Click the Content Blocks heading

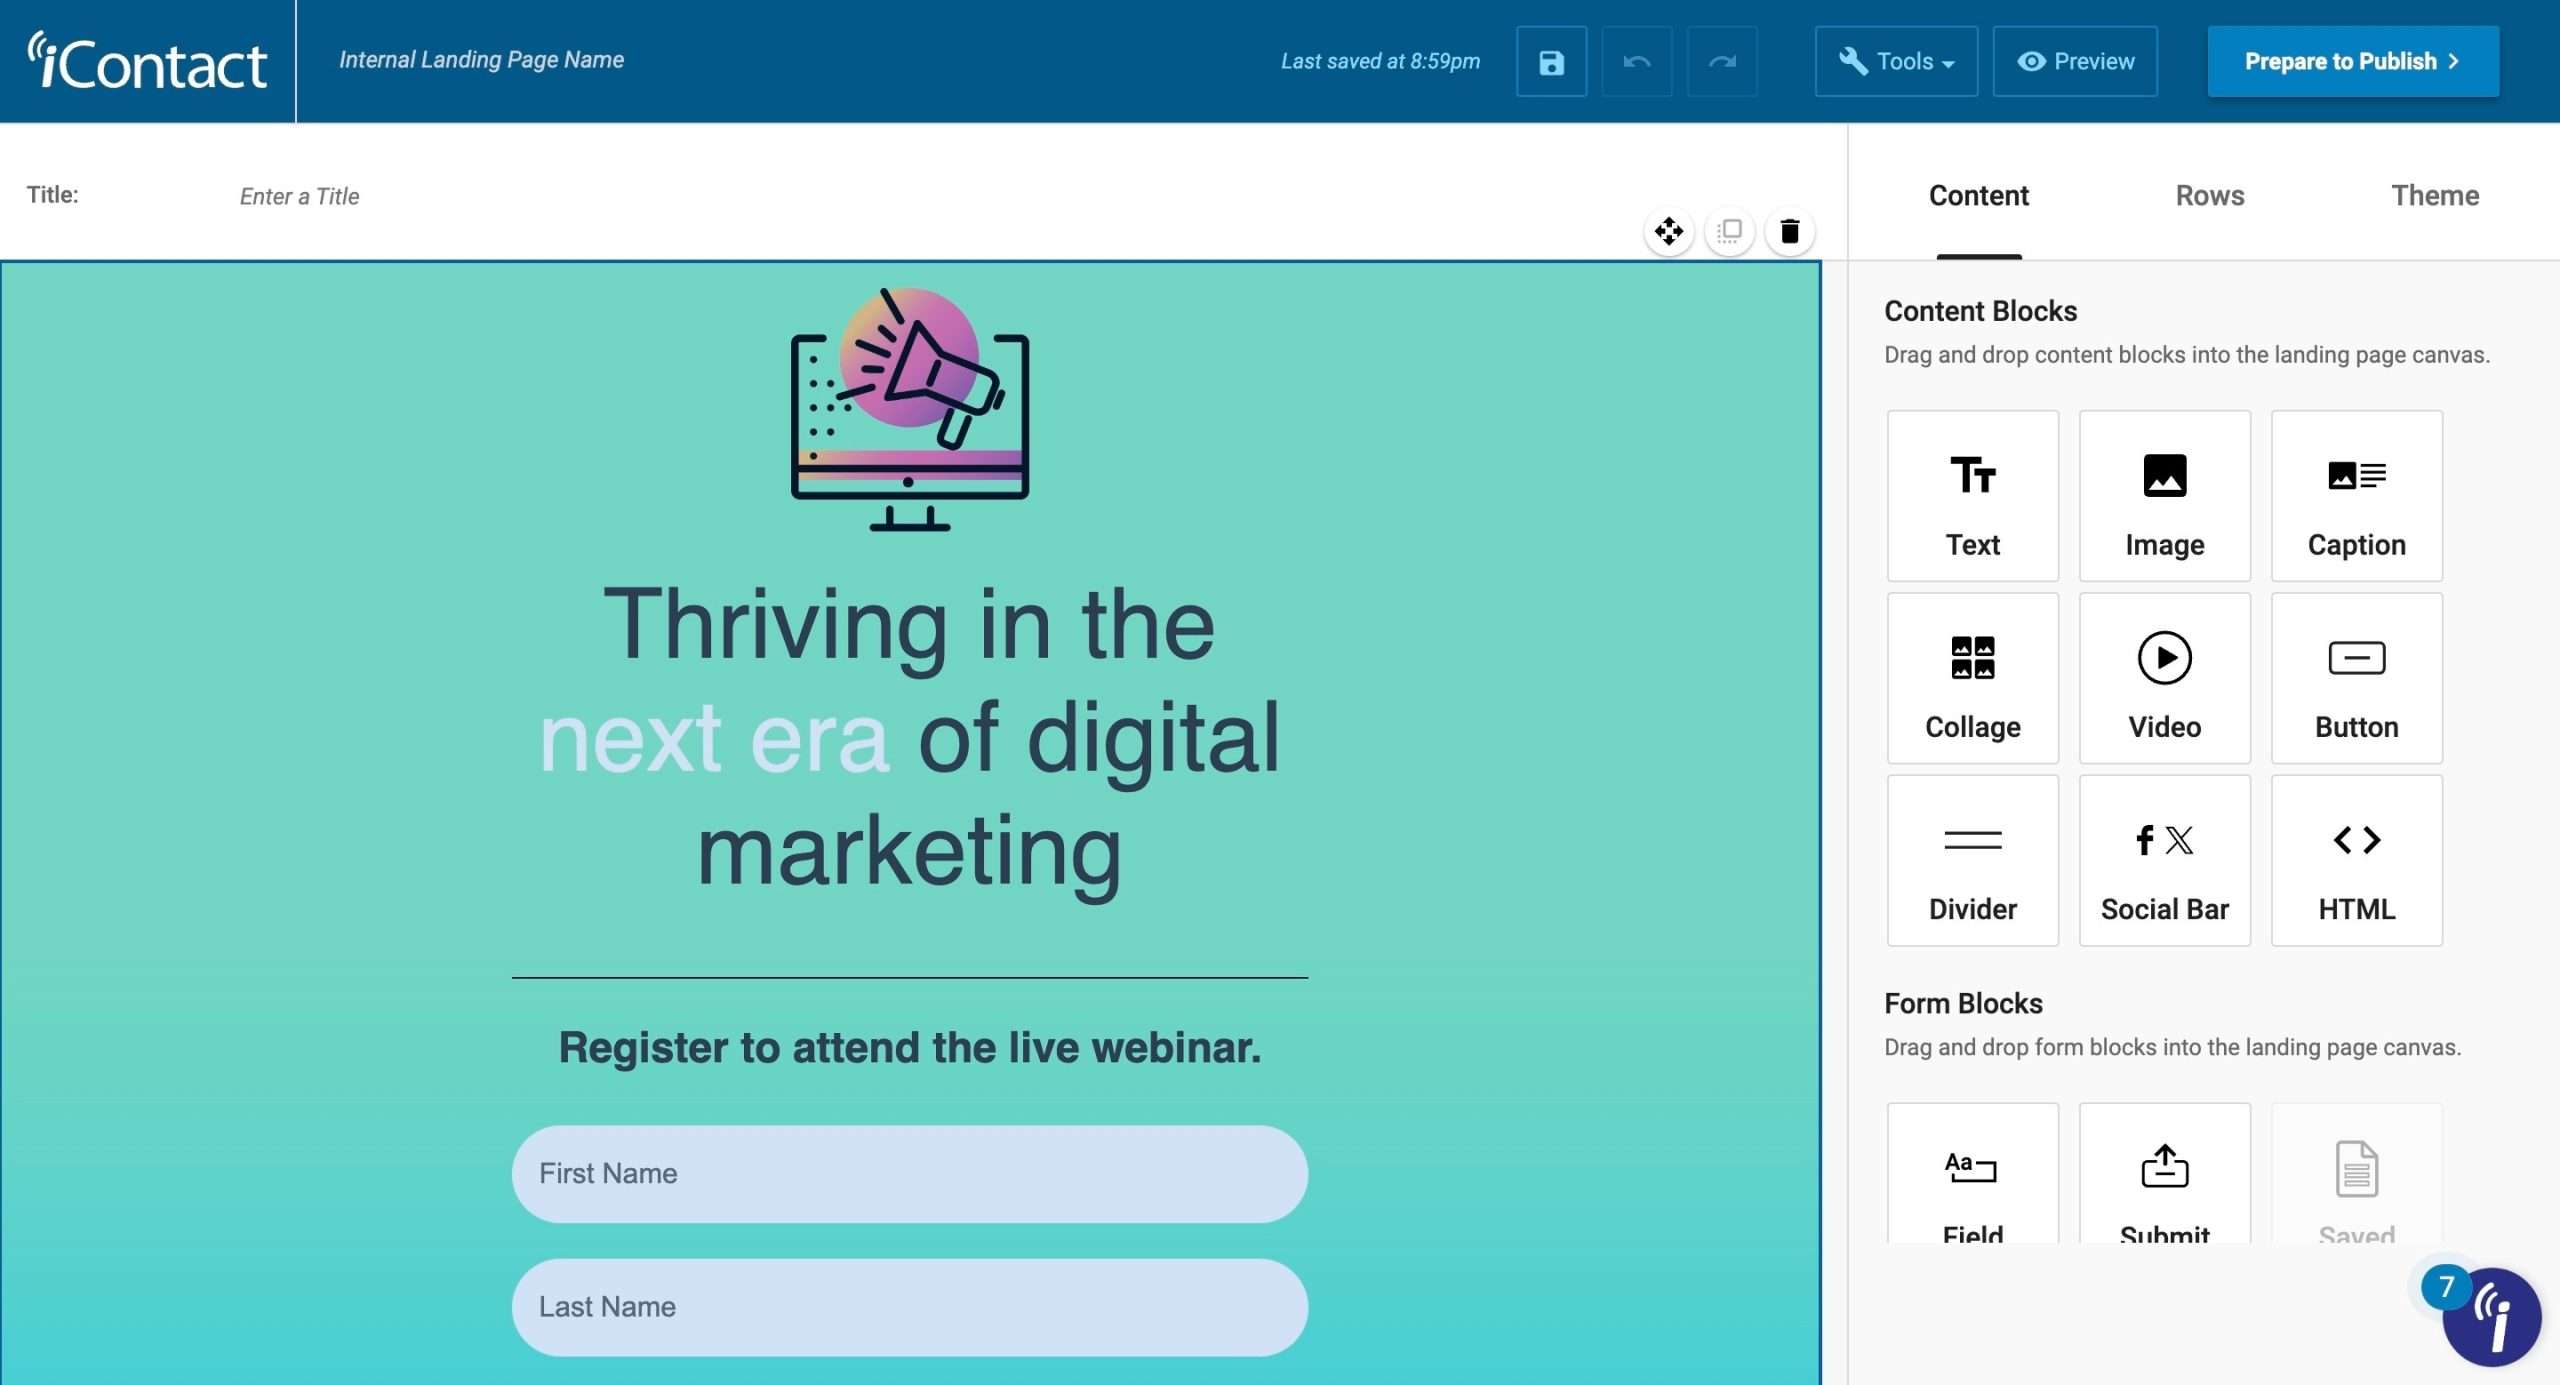click(x=1980, y=311)
